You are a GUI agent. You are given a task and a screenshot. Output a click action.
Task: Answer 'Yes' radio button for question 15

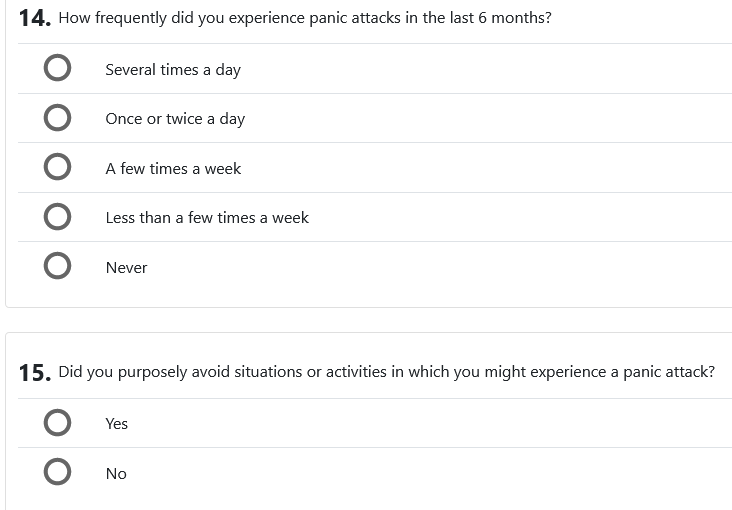[x=58, y=423]
